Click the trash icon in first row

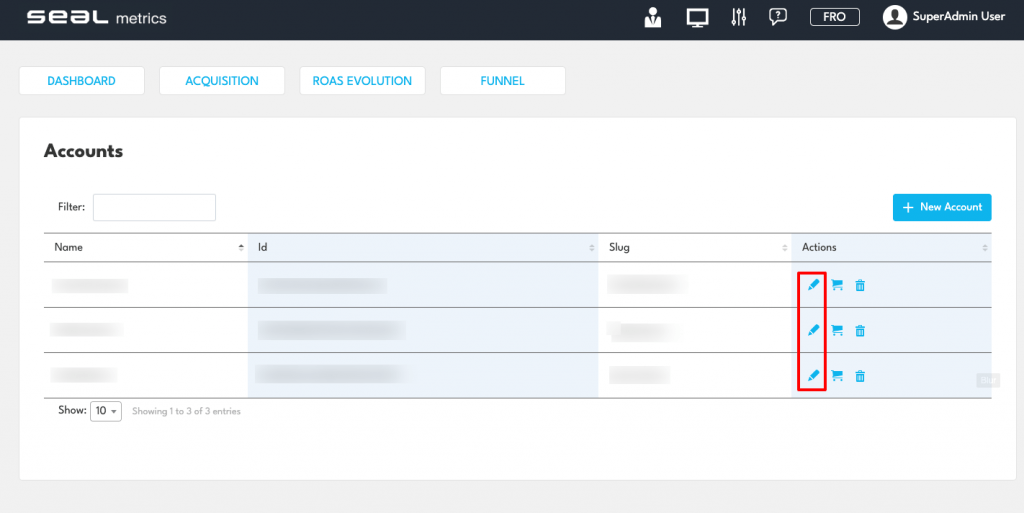pos(860,285)
